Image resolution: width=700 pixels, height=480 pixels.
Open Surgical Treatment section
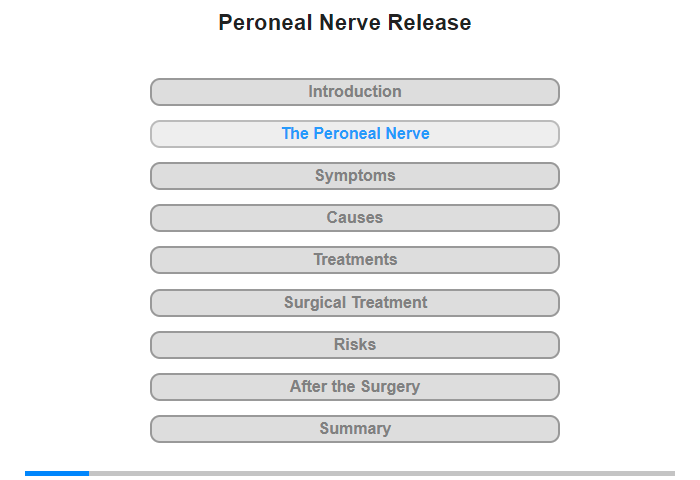pyautogui.click(x=354, y=303)
